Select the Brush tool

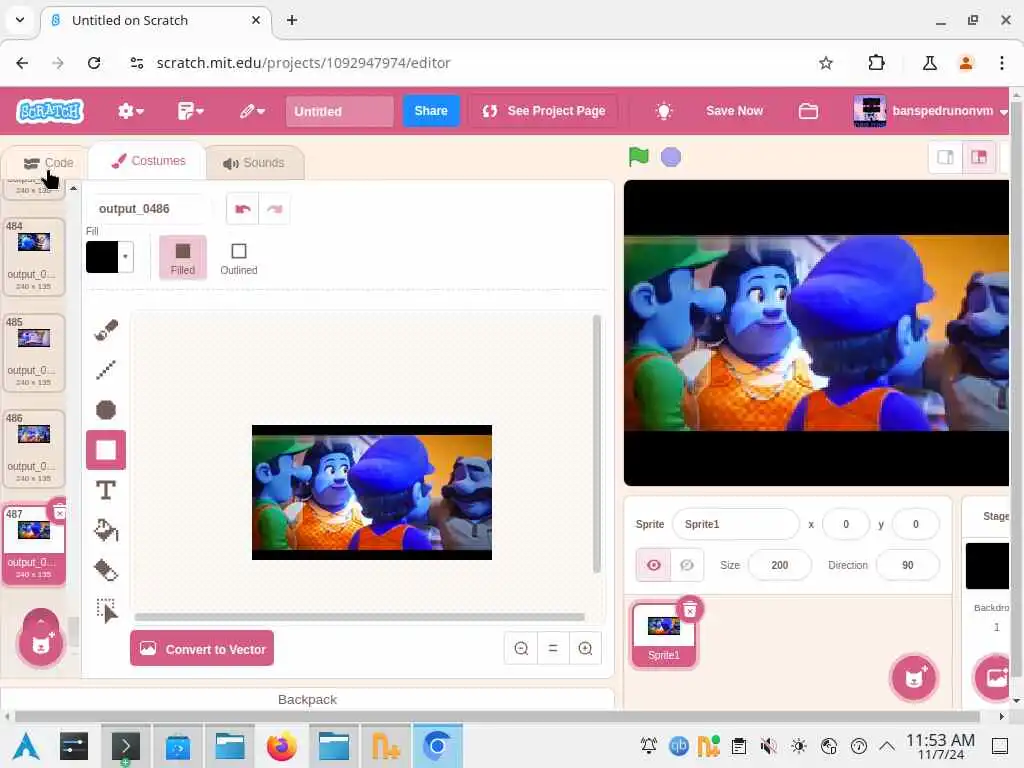click(x=106, y=330)
